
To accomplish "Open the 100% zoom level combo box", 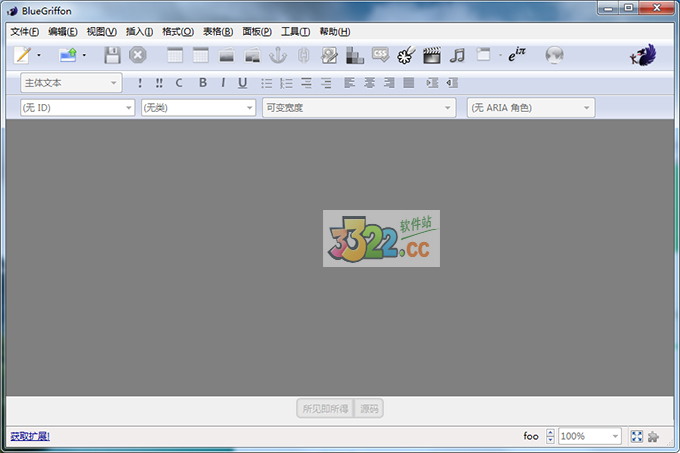I will 589,436.
